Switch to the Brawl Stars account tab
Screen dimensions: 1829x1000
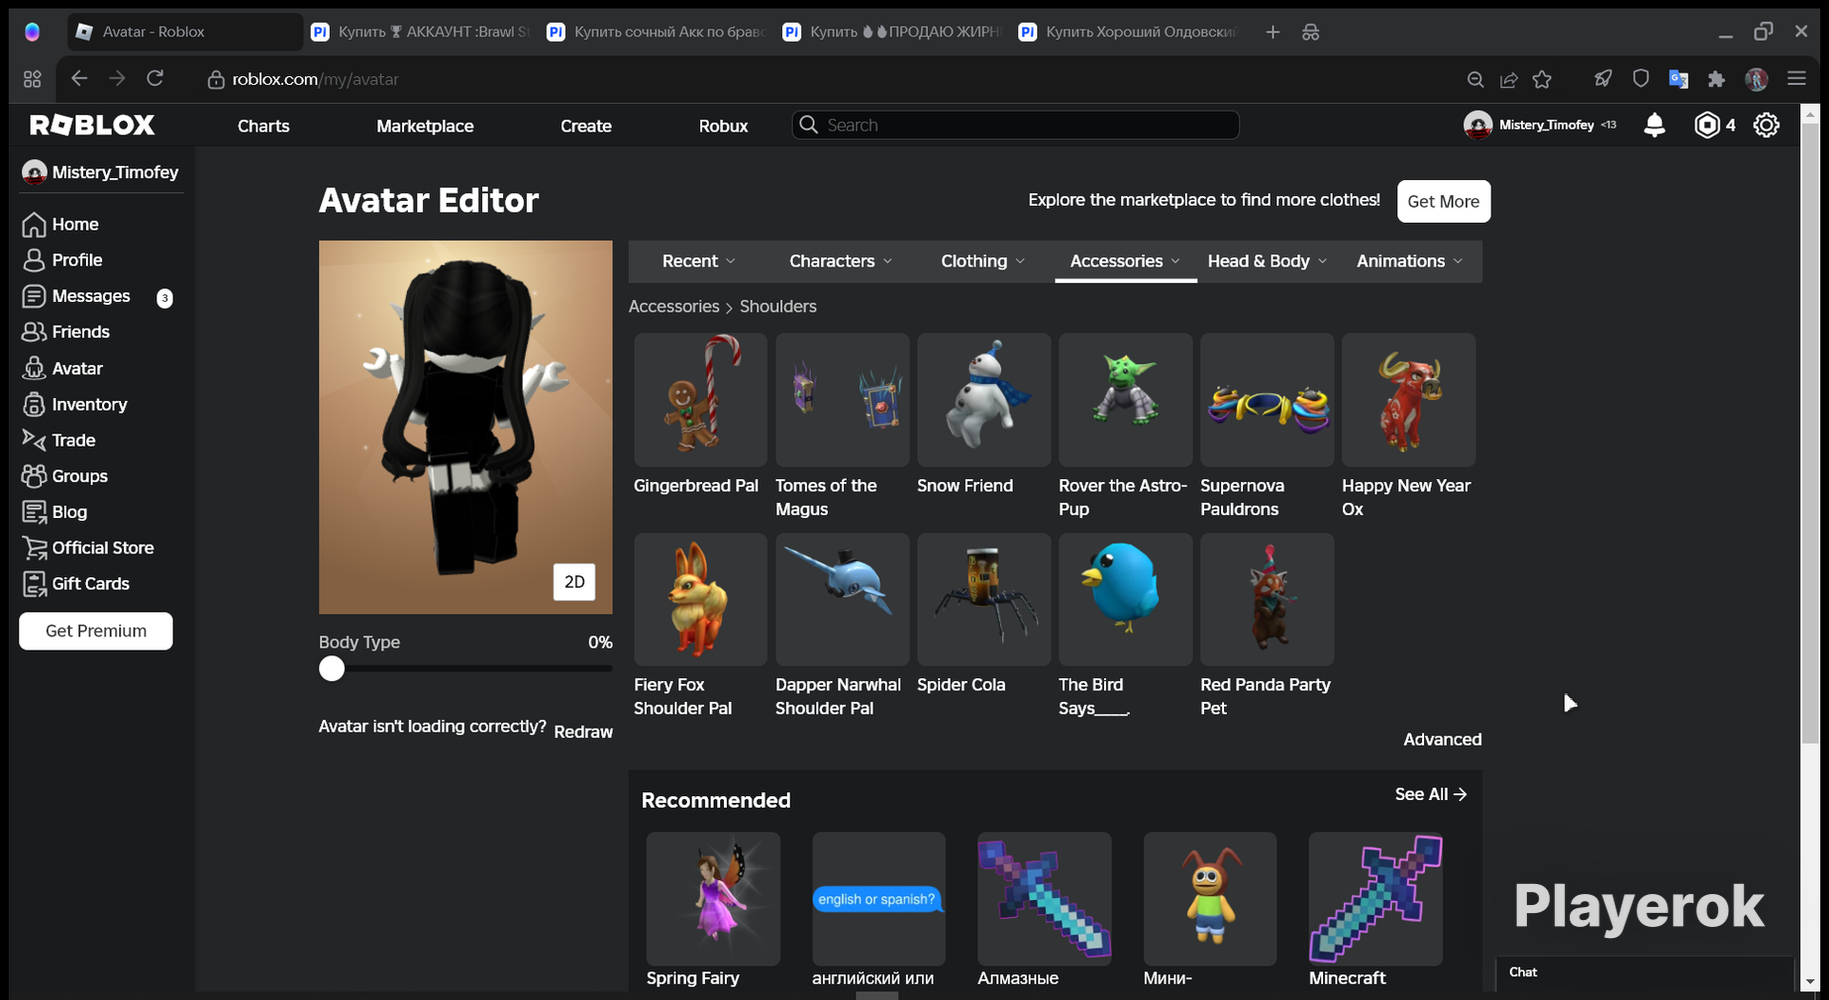click(x=421, y=32)
